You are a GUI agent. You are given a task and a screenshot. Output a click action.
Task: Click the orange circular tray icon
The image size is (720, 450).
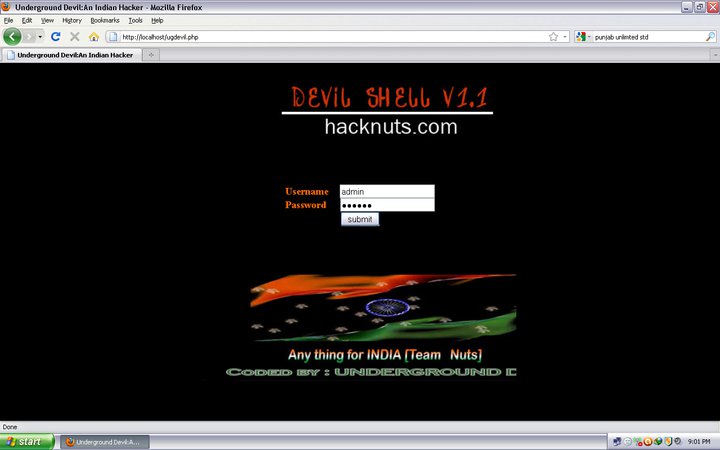648,441
